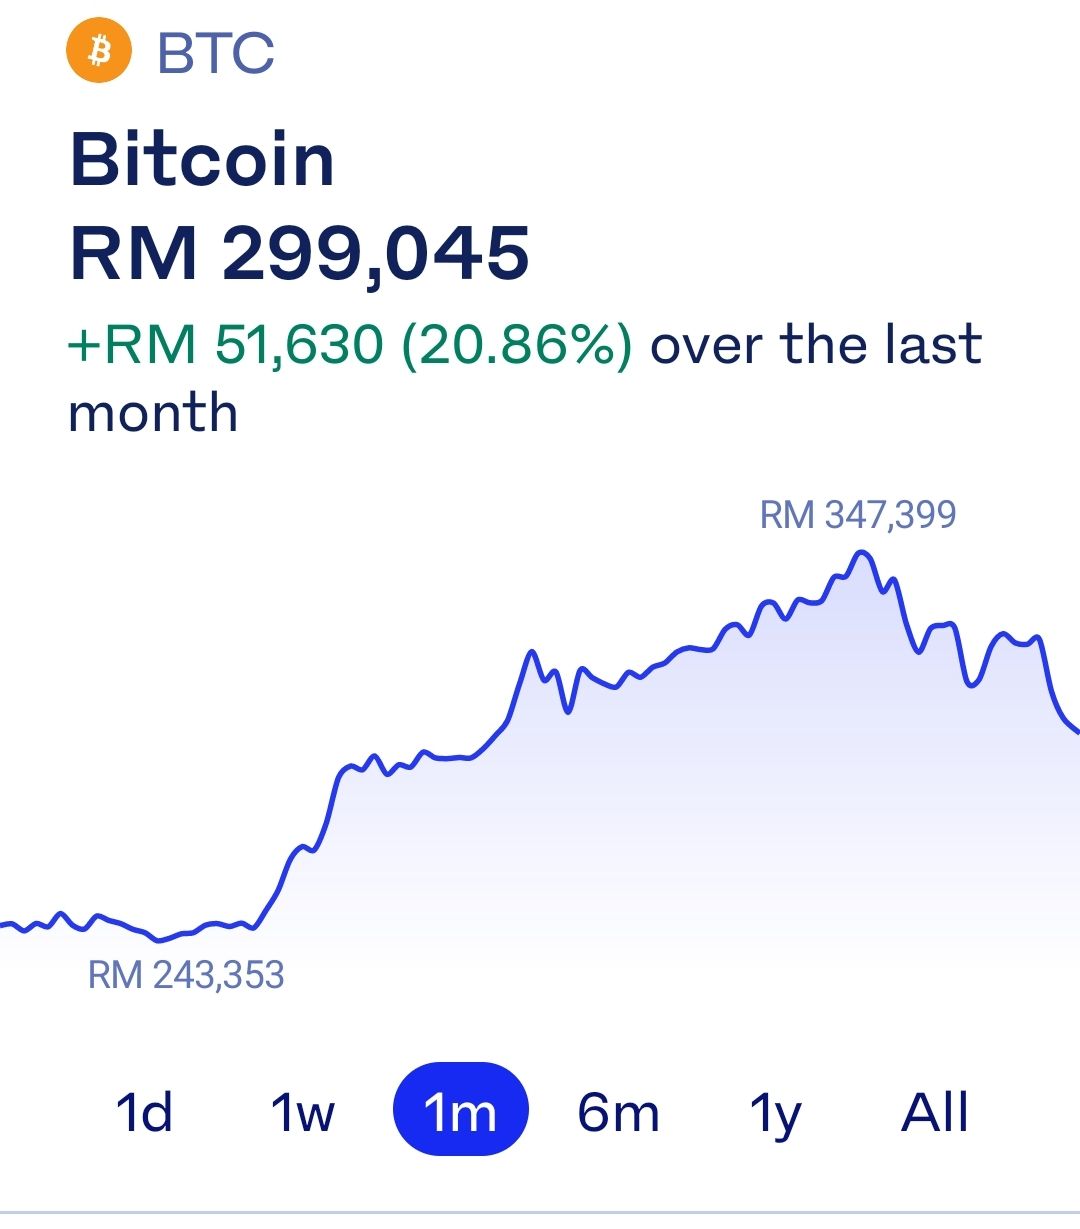Click the orange Bitcoin logo icon

tap(99, 51)
